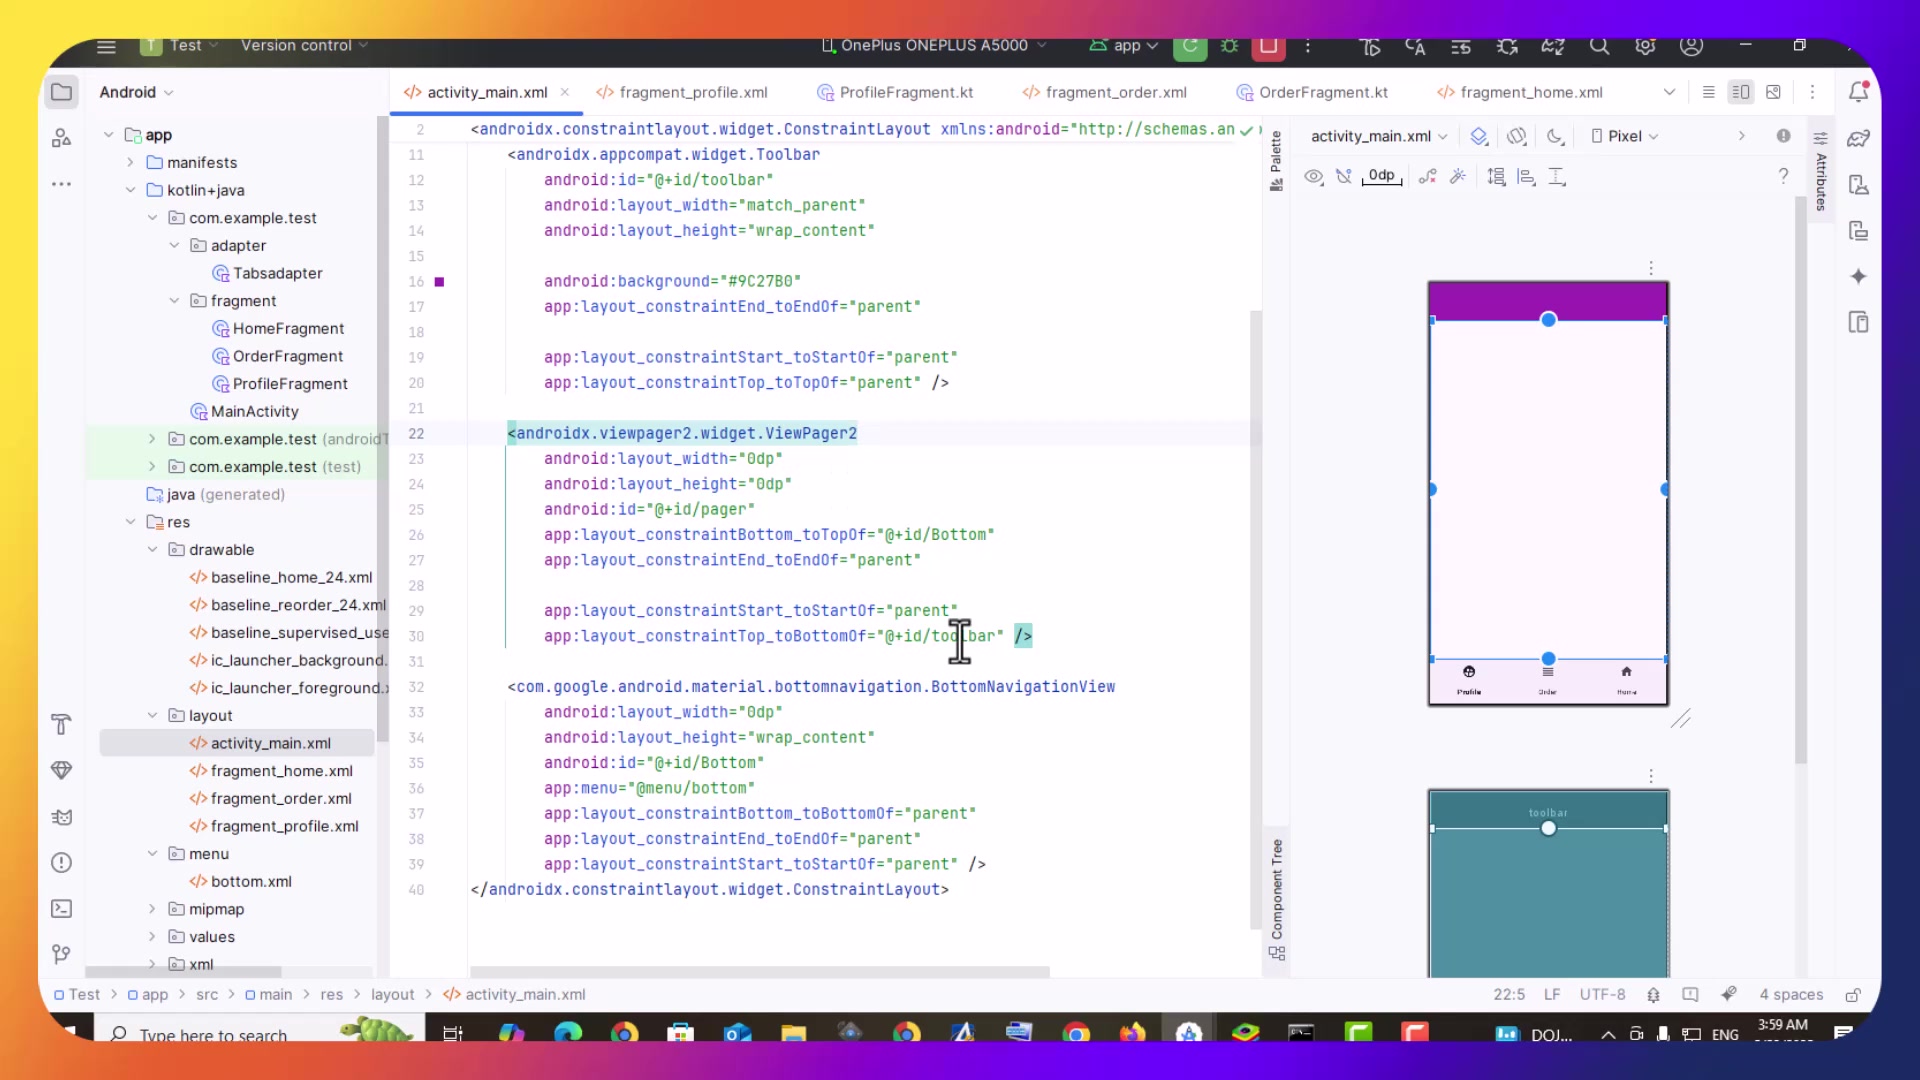Open the OrderFragment.kt tab
The width and height of the screenshot is (1920, 1080).
[x=1322, y=92]
